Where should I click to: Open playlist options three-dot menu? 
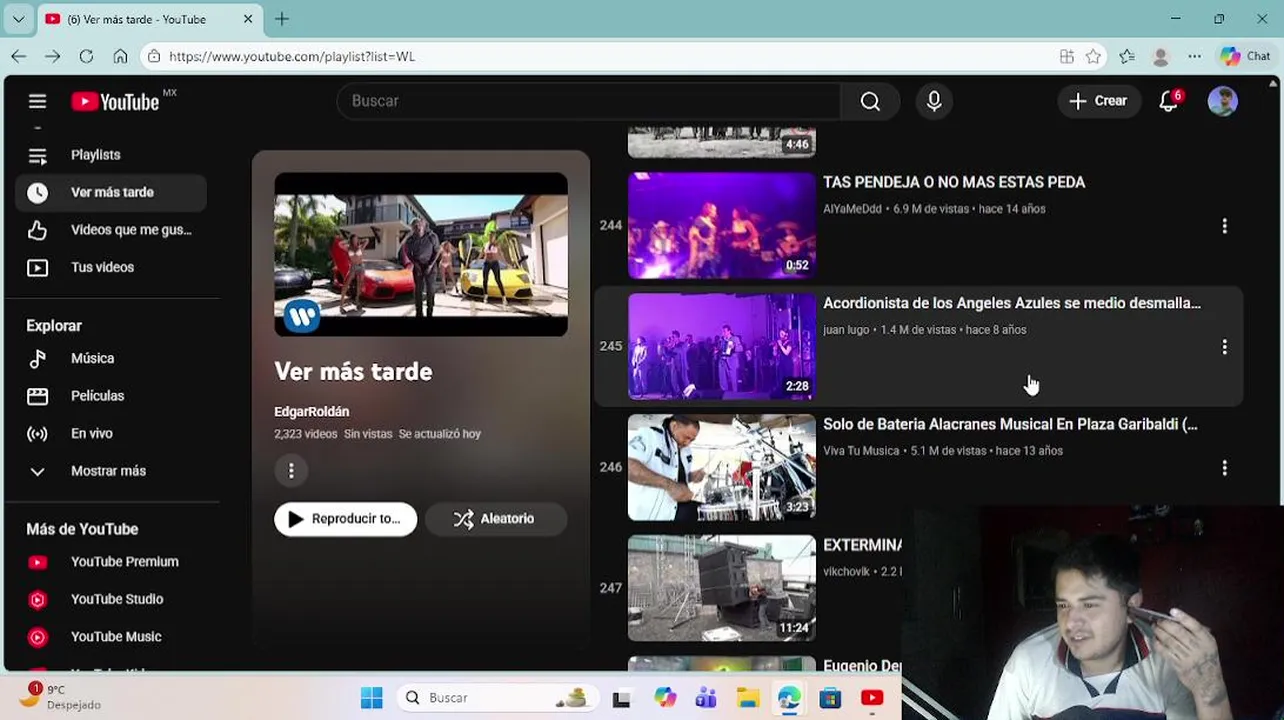[291, 470]
